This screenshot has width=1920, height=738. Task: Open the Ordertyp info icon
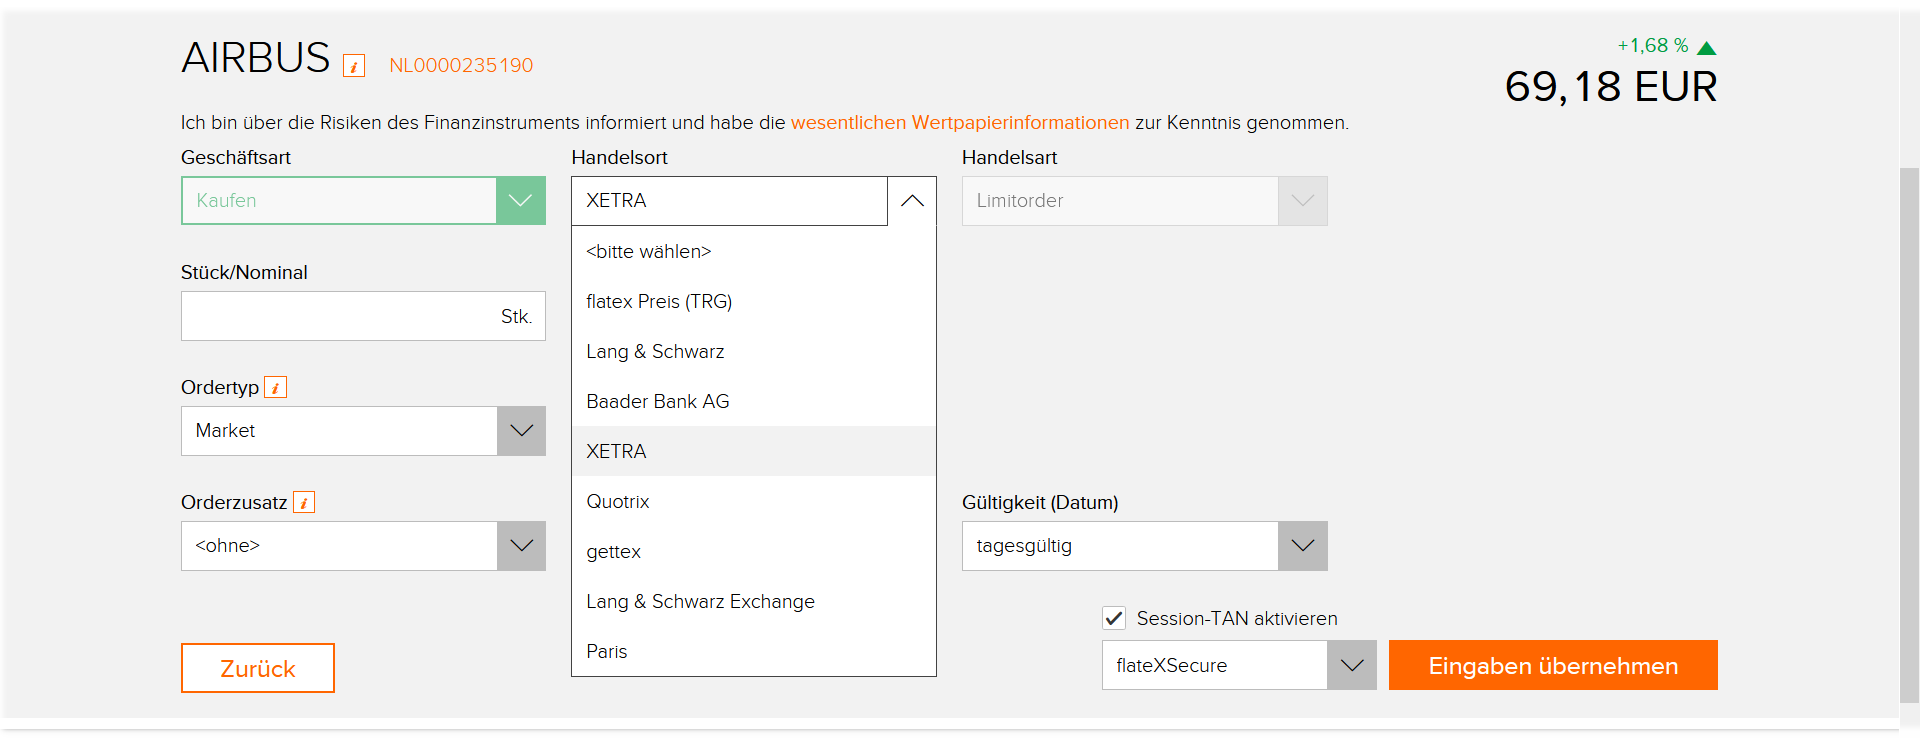pos(276,387)
